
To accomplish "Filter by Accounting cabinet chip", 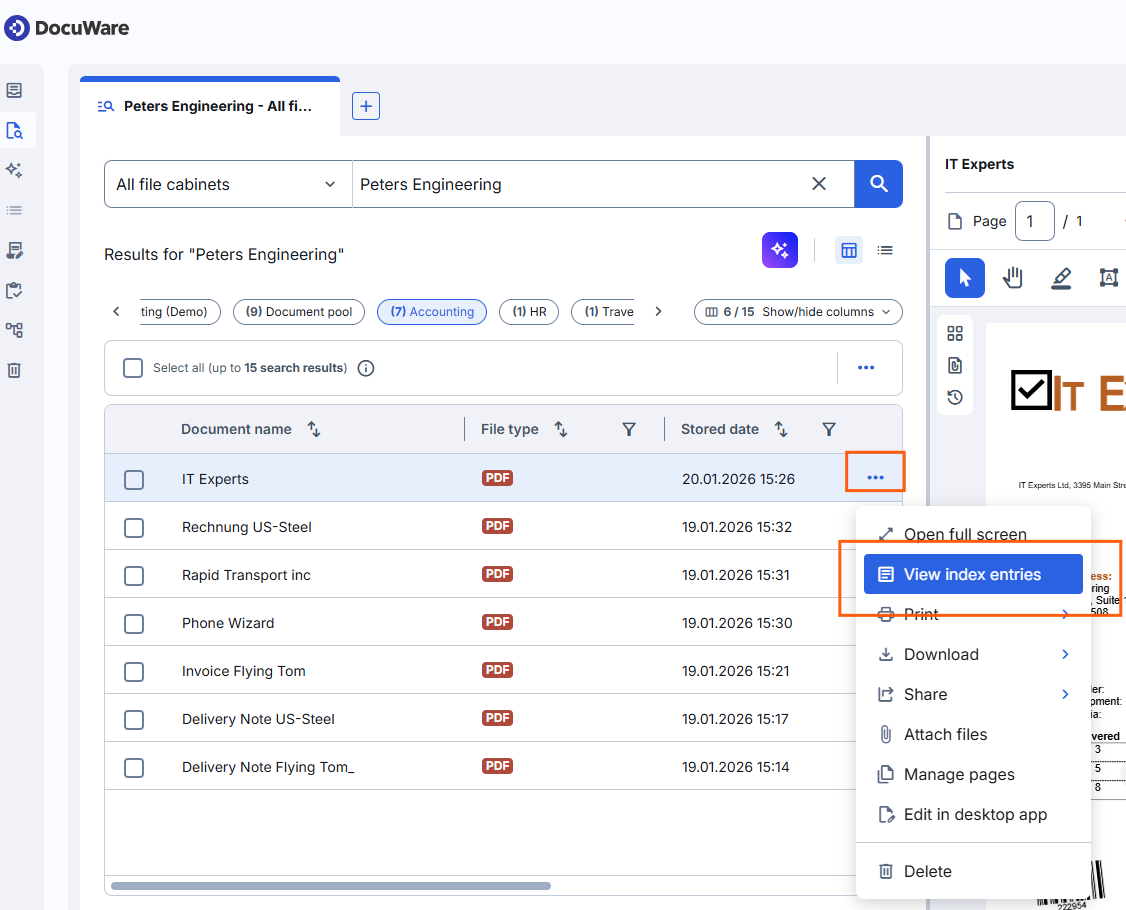I will (x=432, y=312).
